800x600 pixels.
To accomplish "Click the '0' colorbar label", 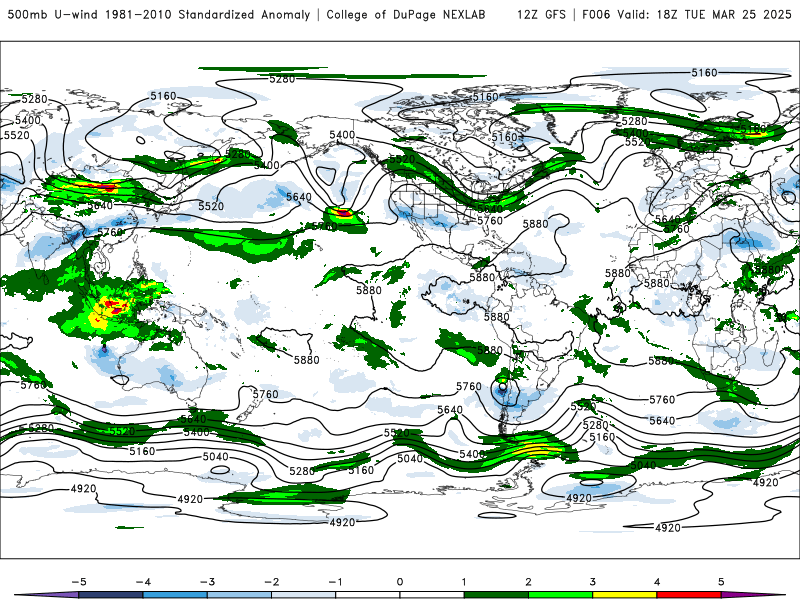I will tap(400, 582).
